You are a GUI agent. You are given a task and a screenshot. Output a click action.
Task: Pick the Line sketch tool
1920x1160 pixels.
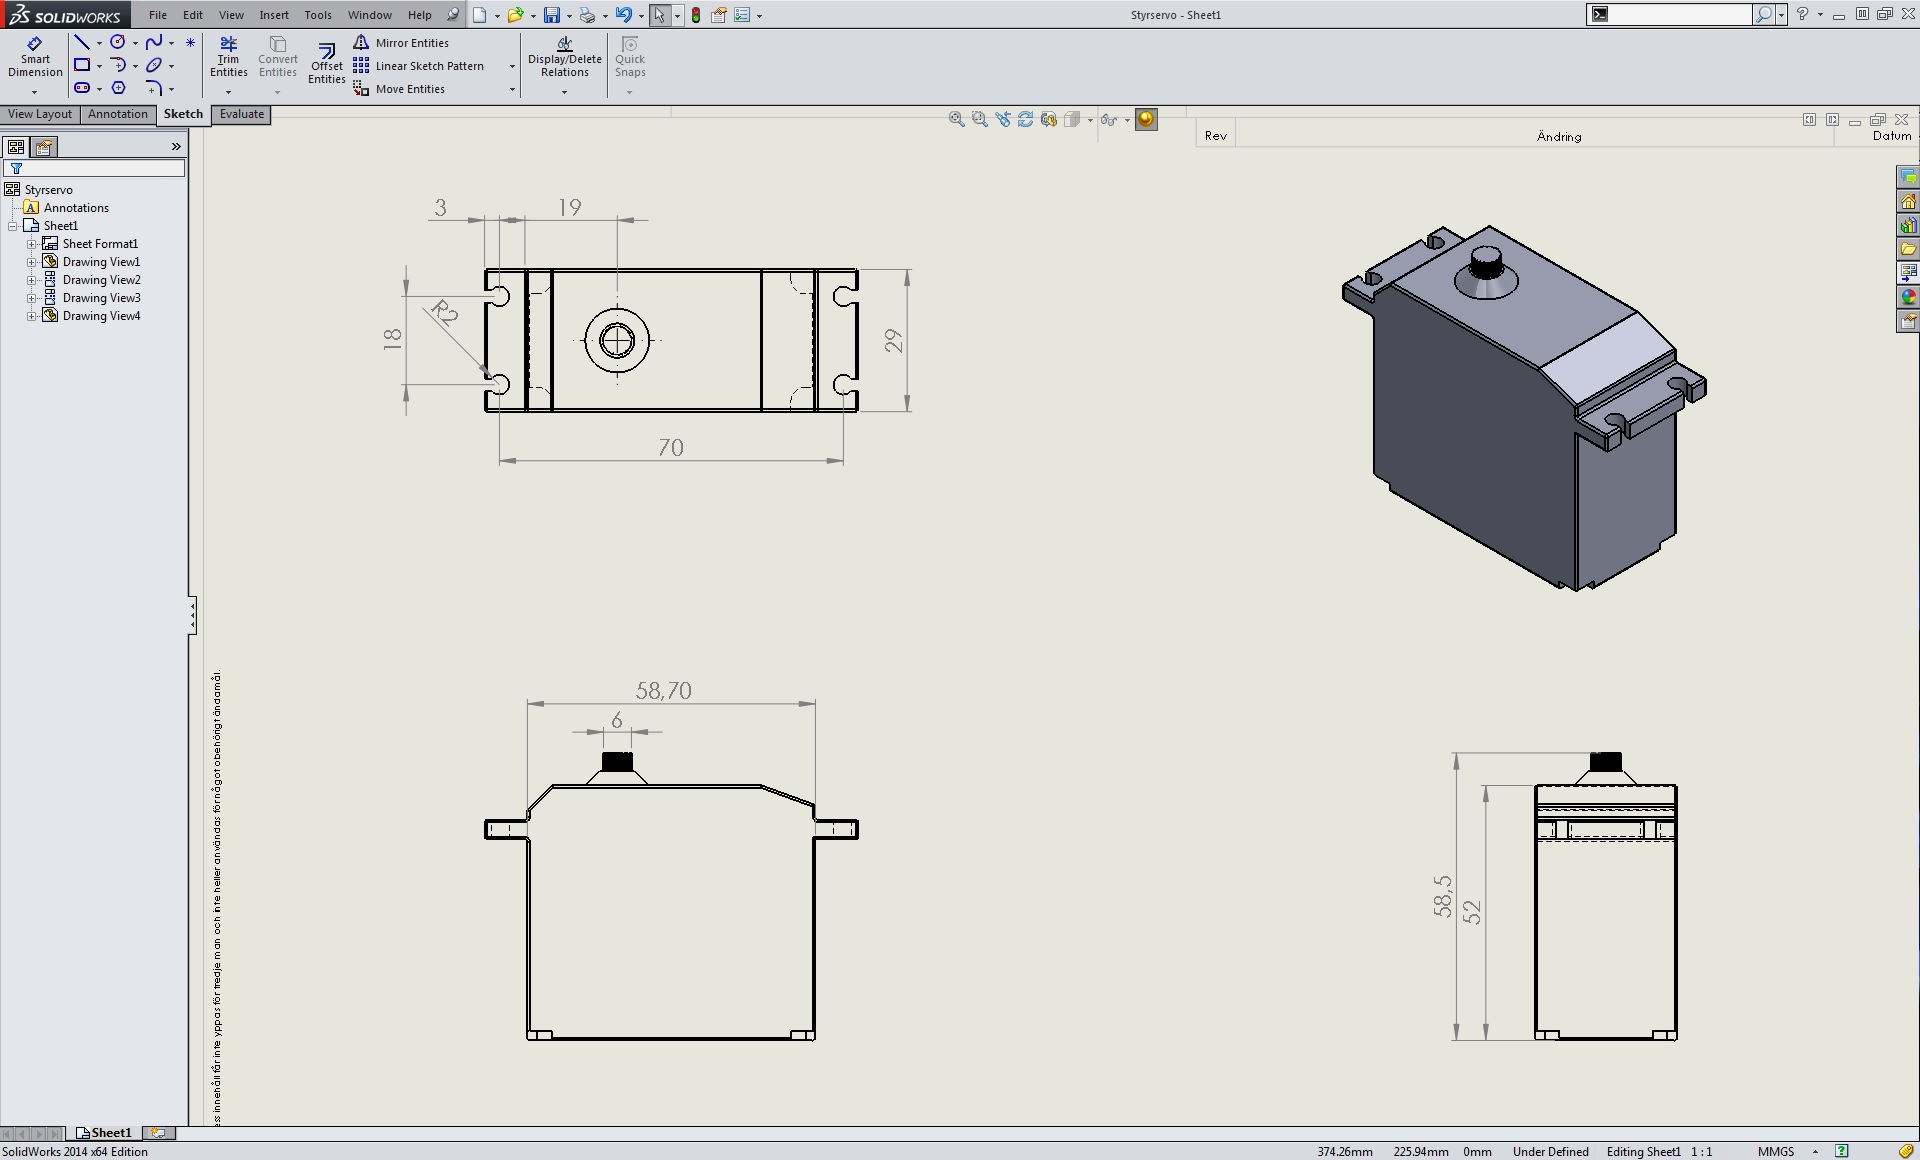tap(82, 42)
